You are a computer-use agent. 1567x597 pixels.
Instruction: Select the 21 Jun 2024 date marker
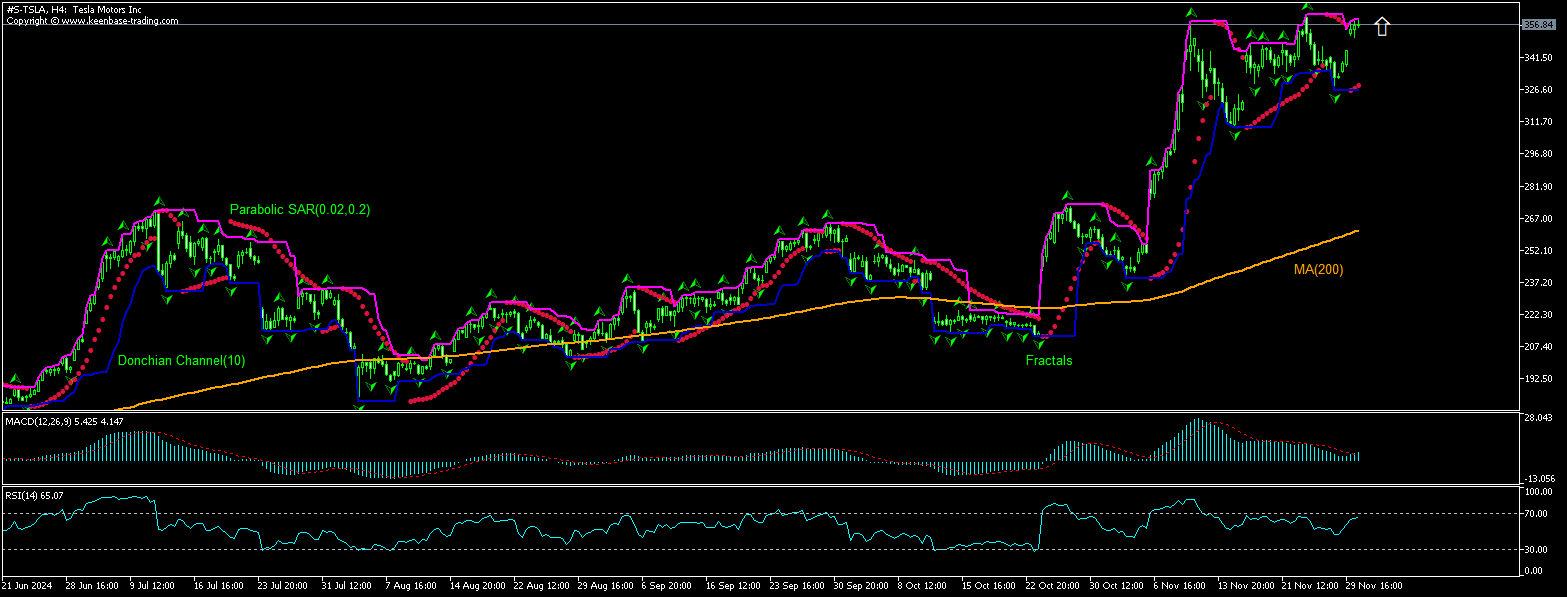(x=27, y=583)
